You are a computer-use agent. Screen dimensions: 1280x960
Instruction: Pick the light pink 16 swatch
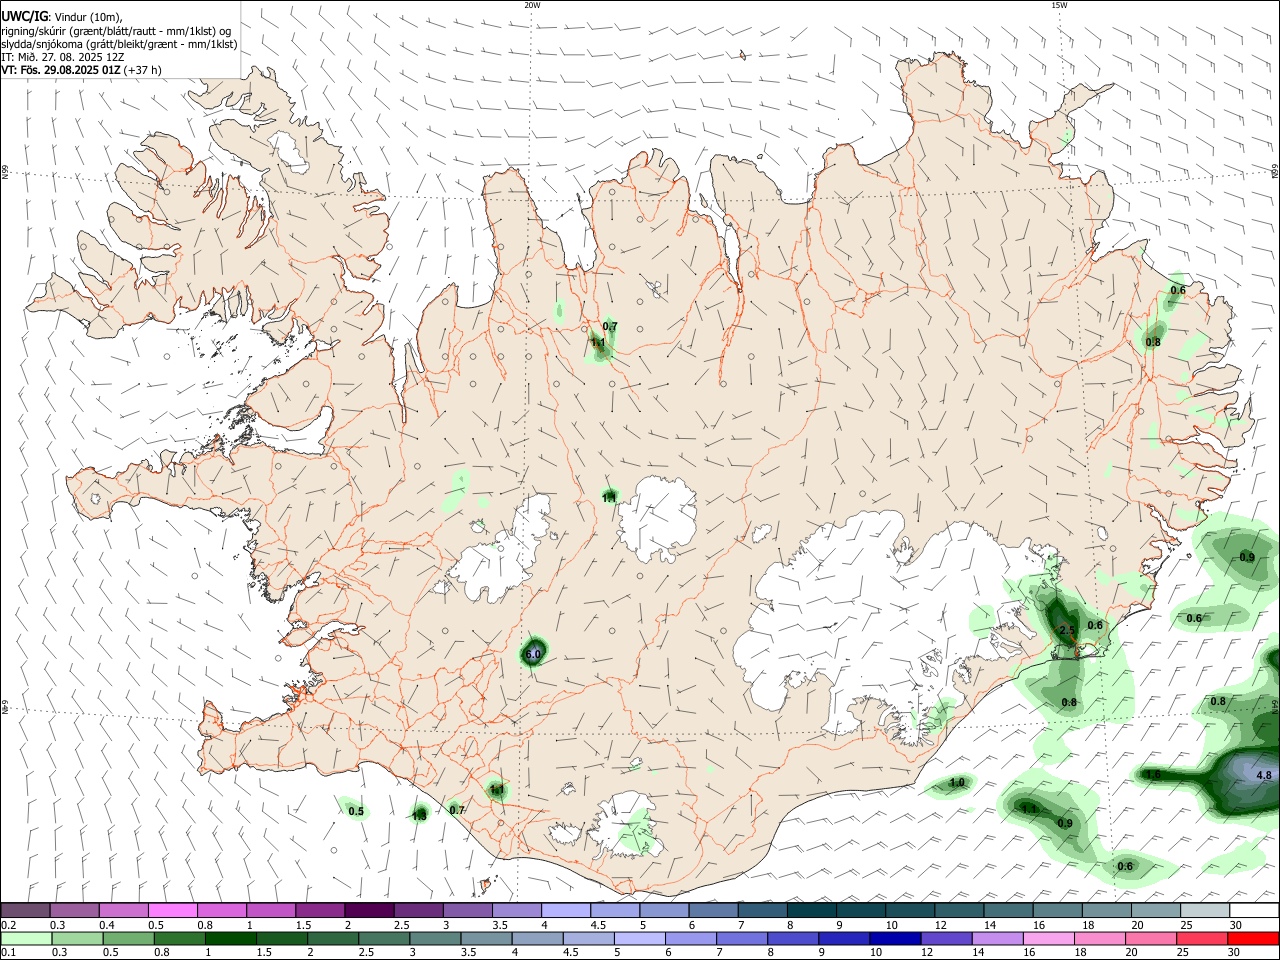1049,938
